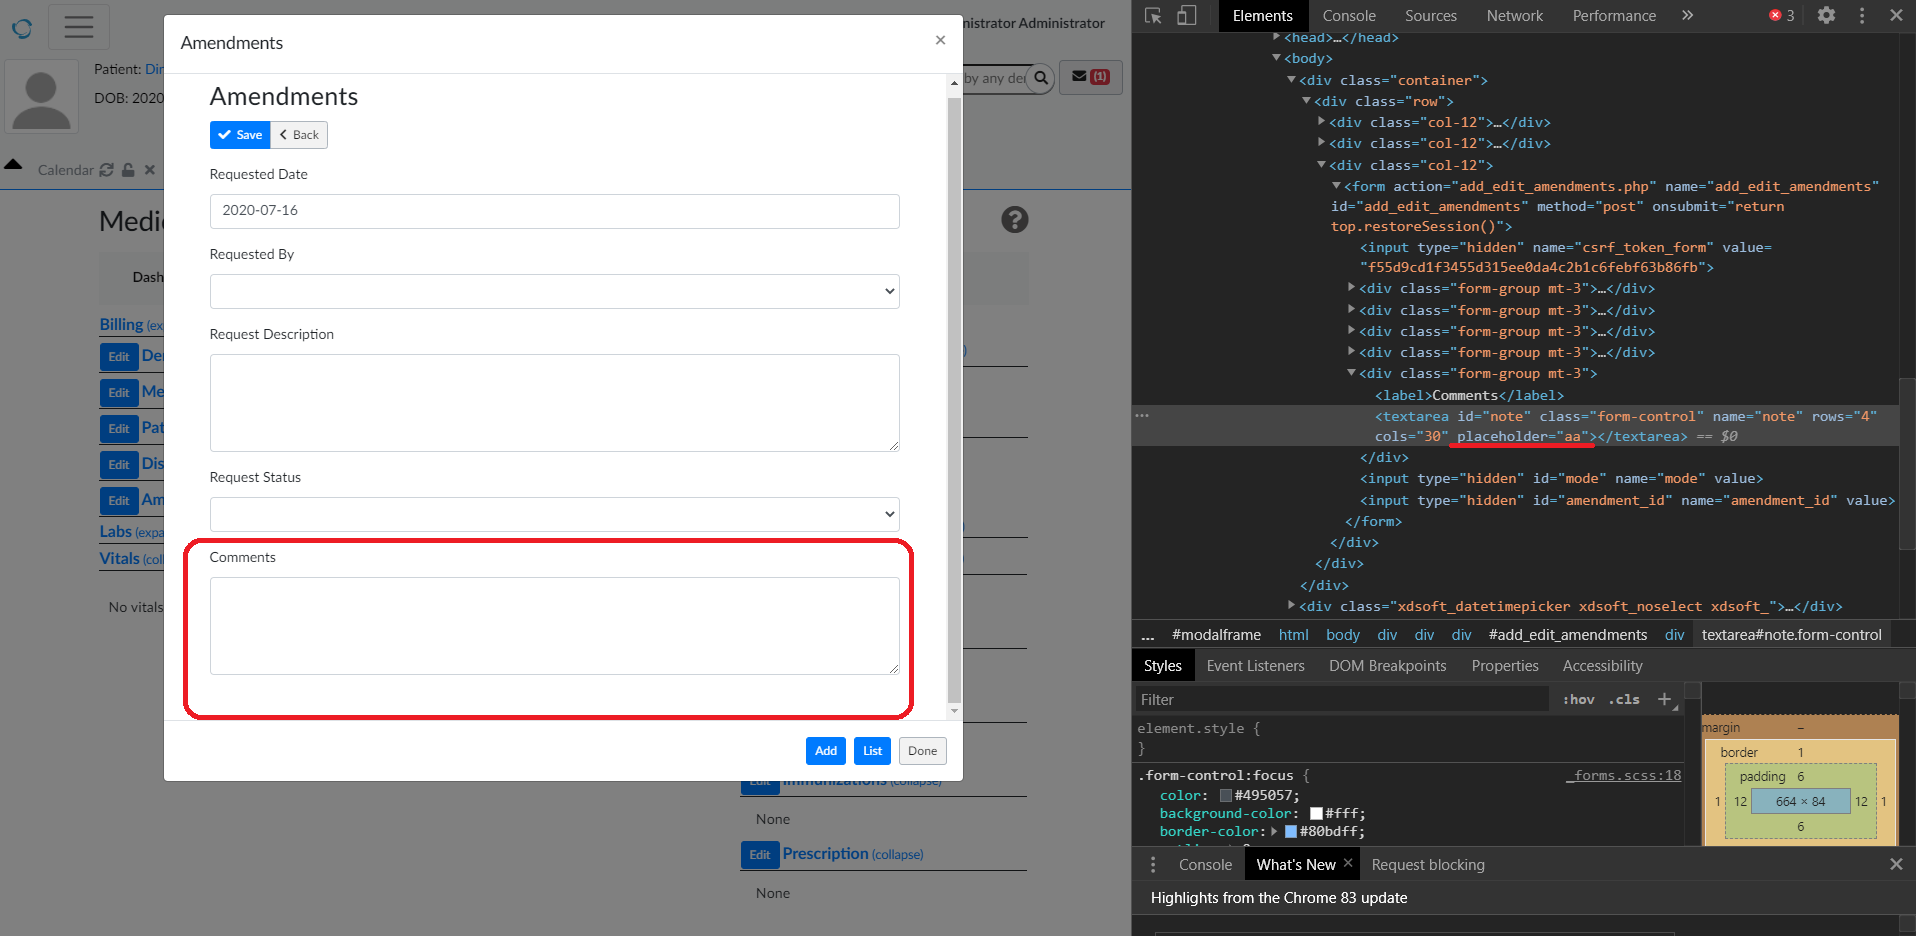Open the DevTools settings gear
The image size is (1916, 936).
coord(1827,15)
